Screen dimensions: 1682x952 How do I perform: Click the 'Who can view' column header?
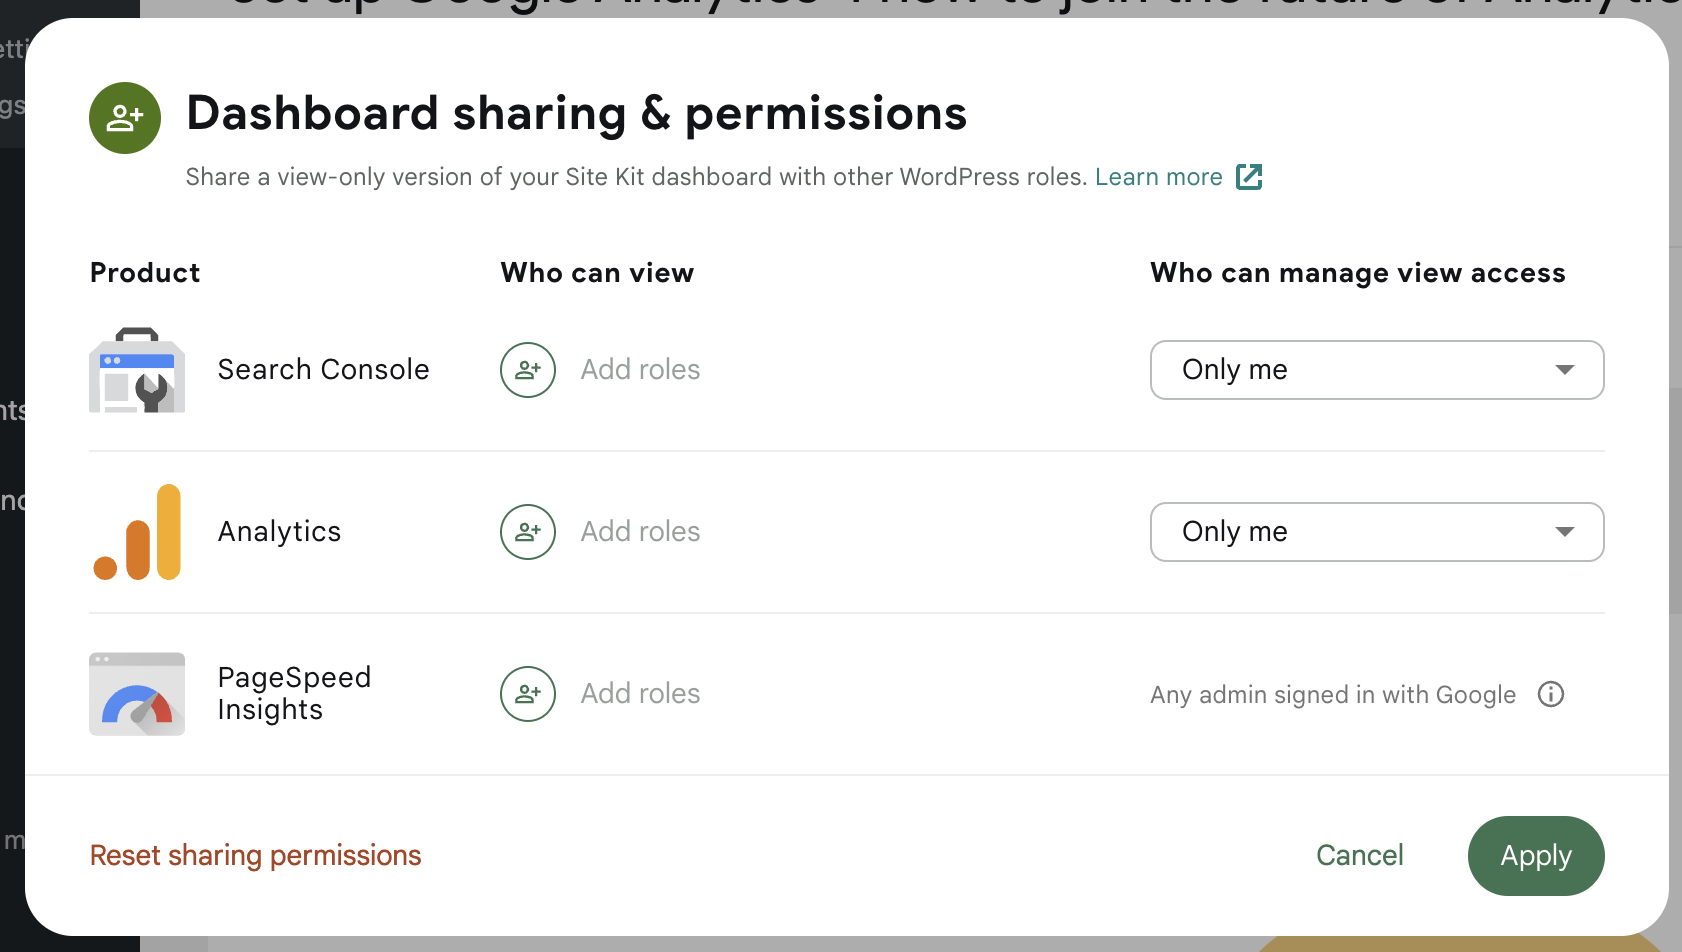597,273
